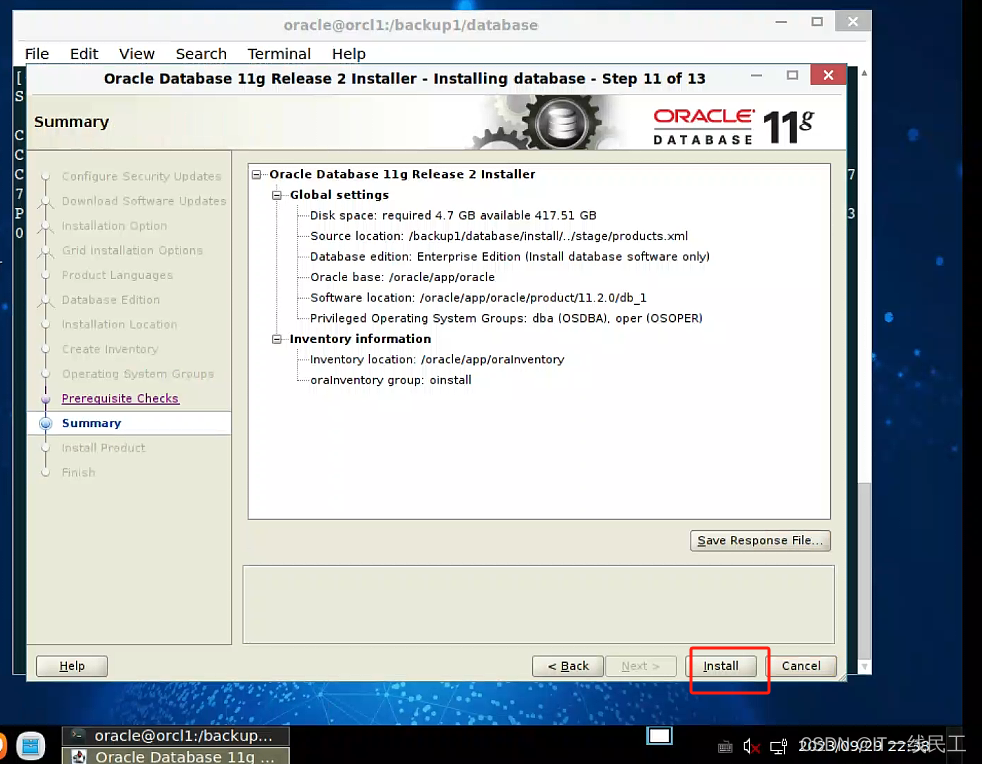Open the Terminal menu

point(279,54)
